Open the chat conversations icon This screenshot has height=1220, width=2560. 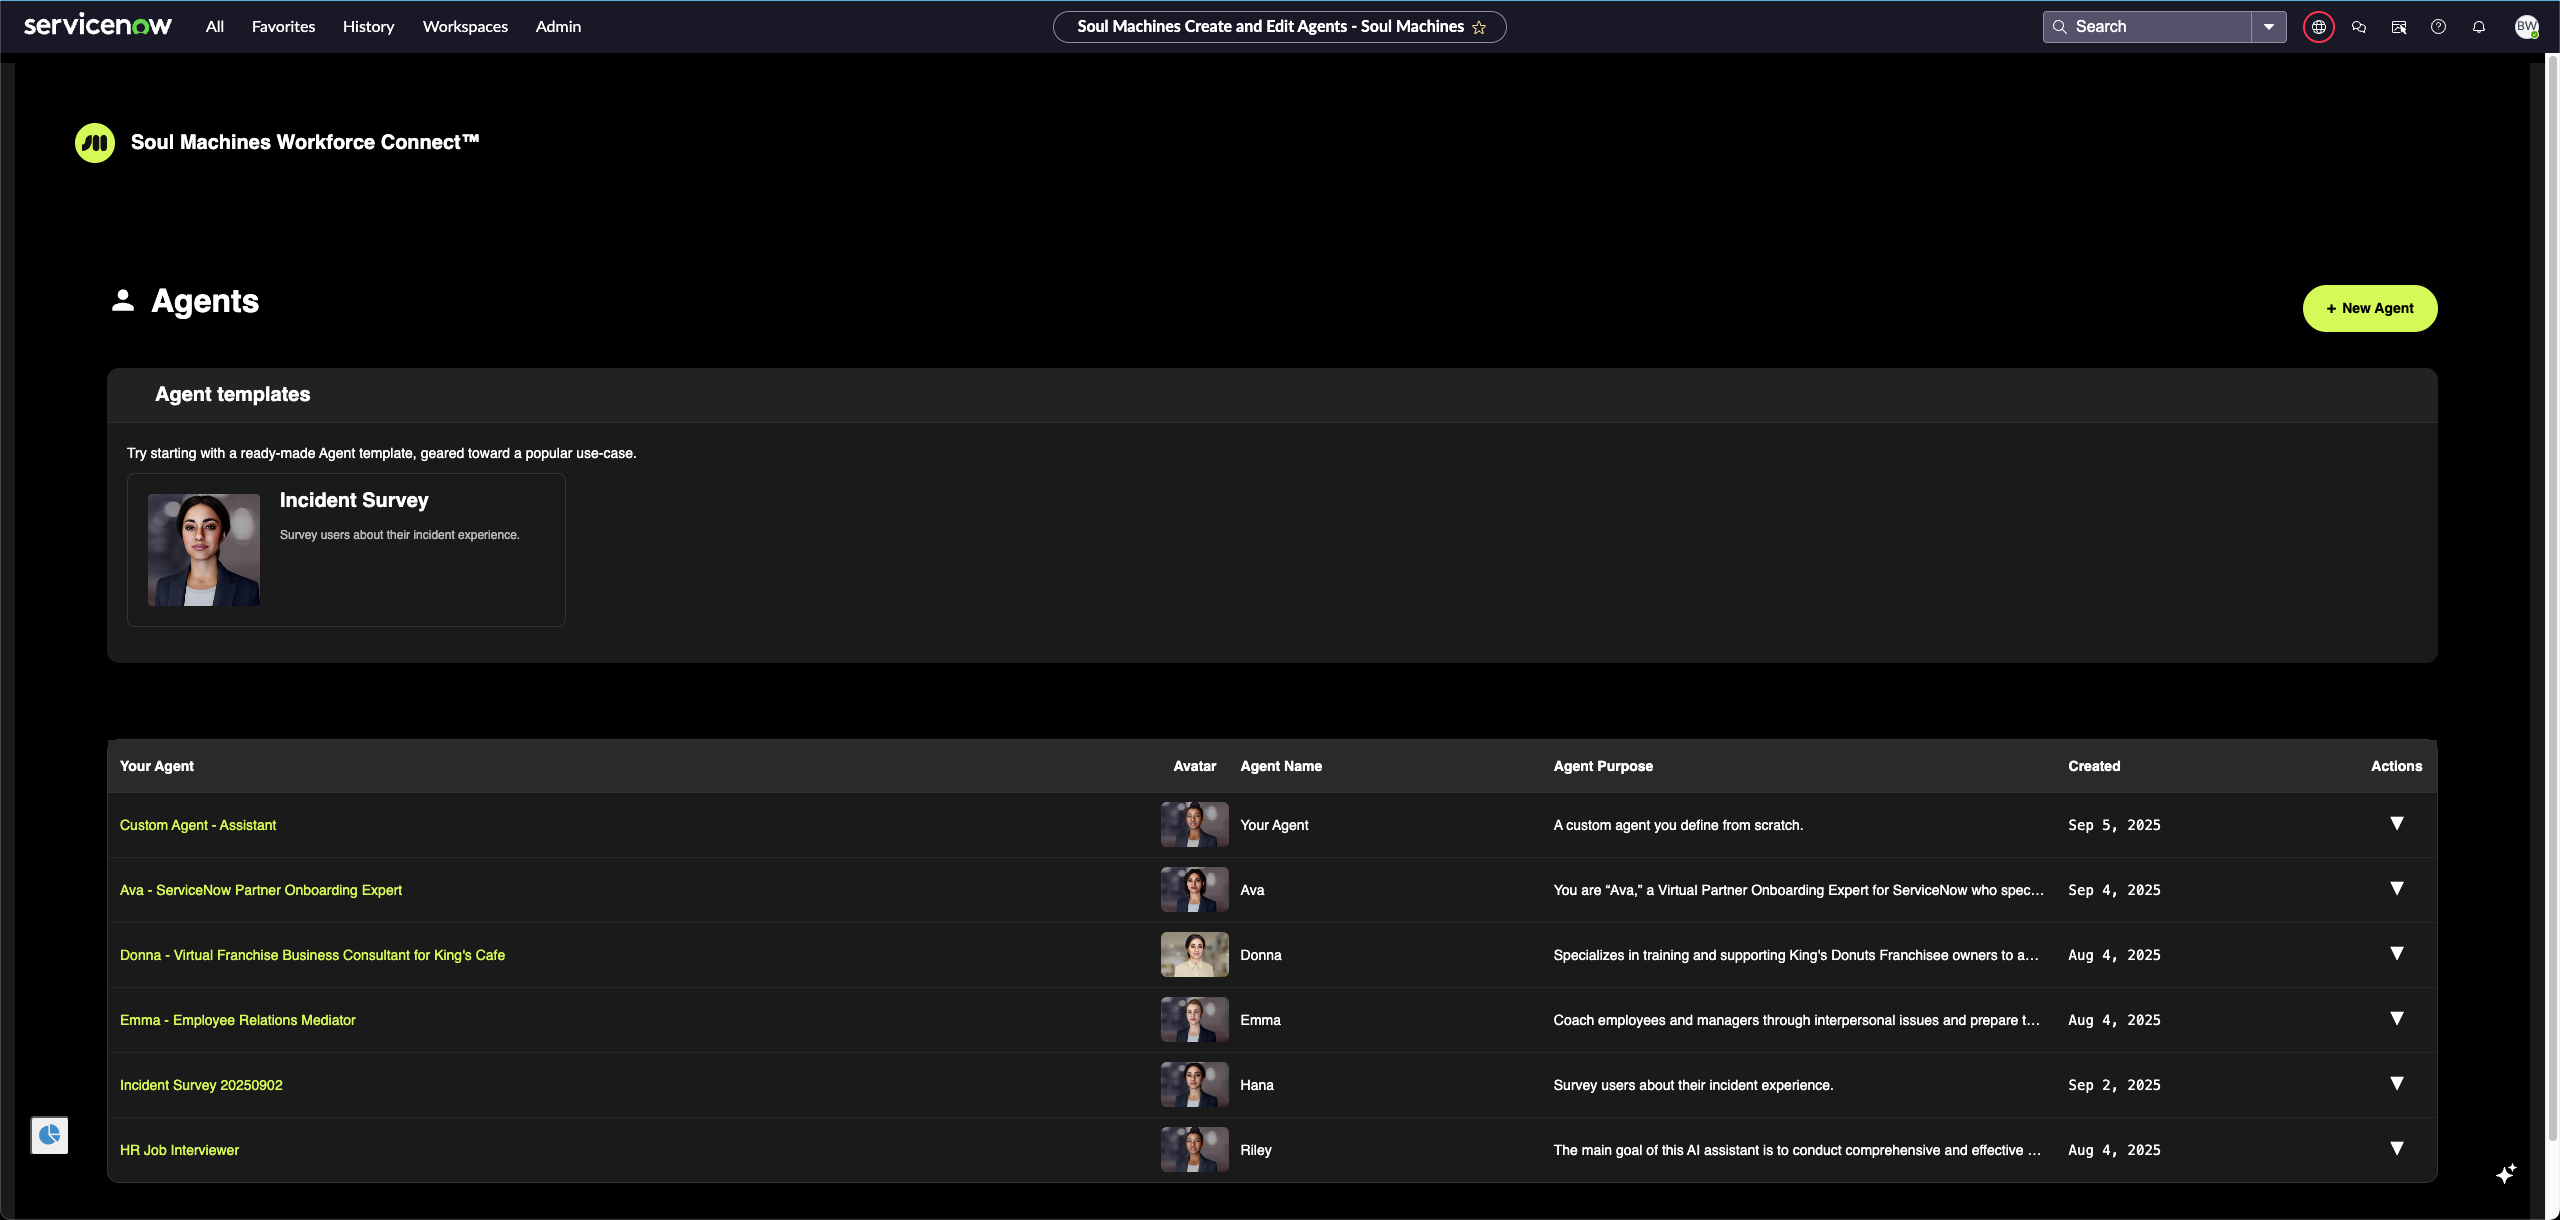2358,27
